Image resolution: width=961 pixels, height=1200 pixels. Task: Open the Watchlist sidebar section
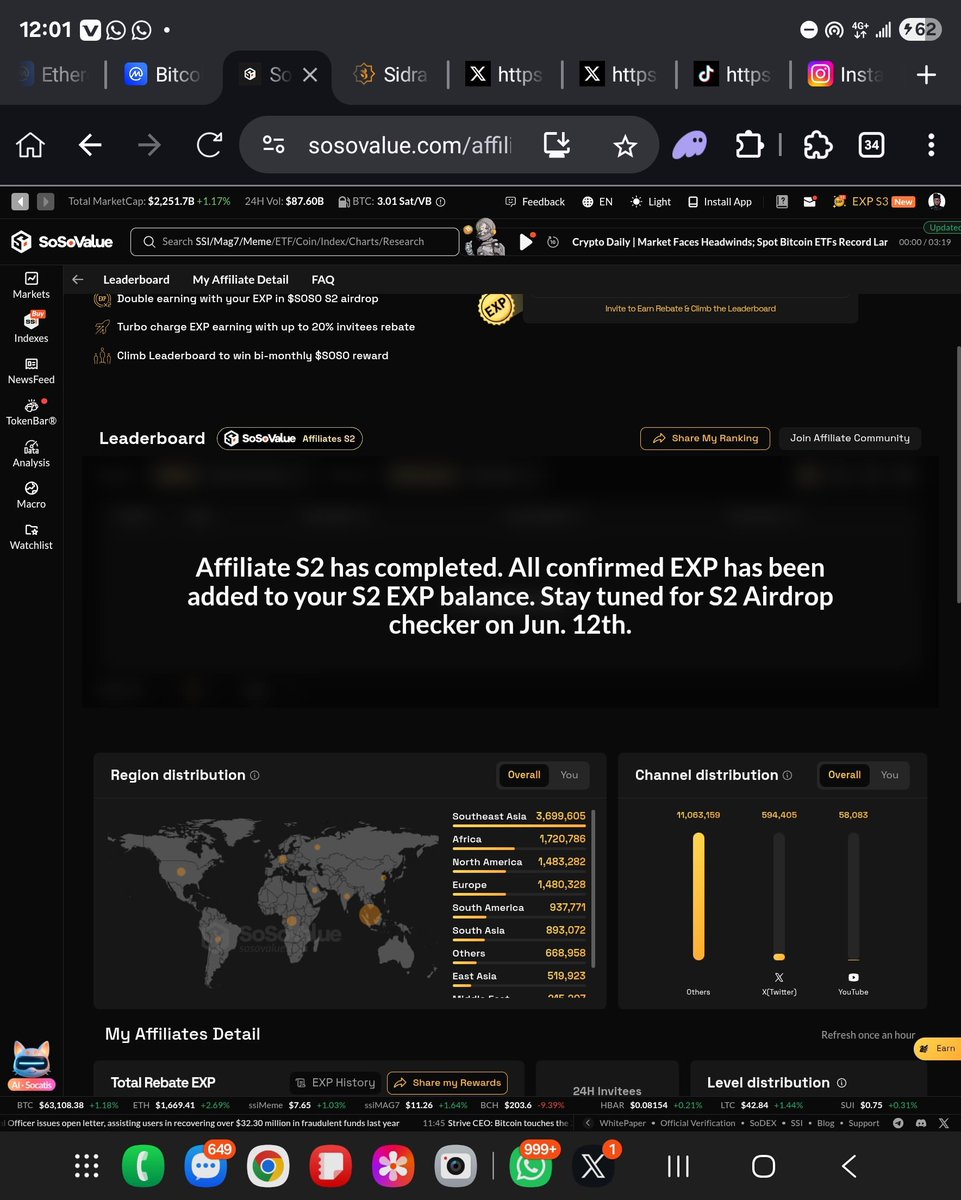pos(31,537)
